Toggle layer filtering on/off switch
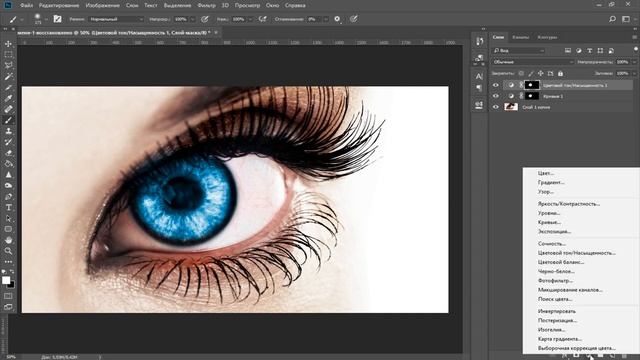The width and height of the screenshot is (640, 360). pos(636,49)
